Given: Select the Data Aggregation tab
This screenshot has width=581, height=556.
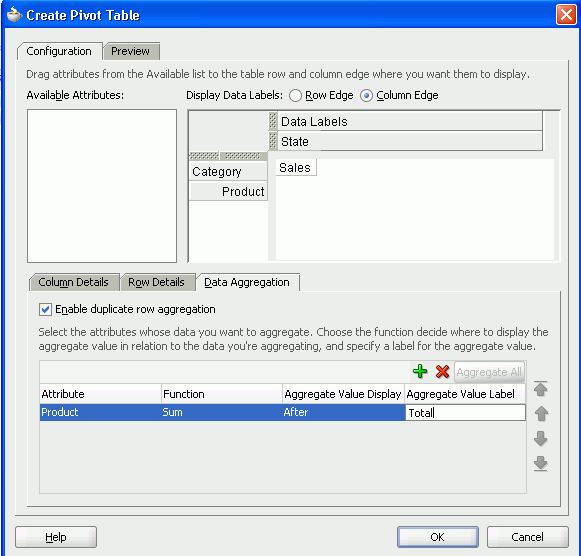Looking at the screenshot, I should [x=247, y=282].
